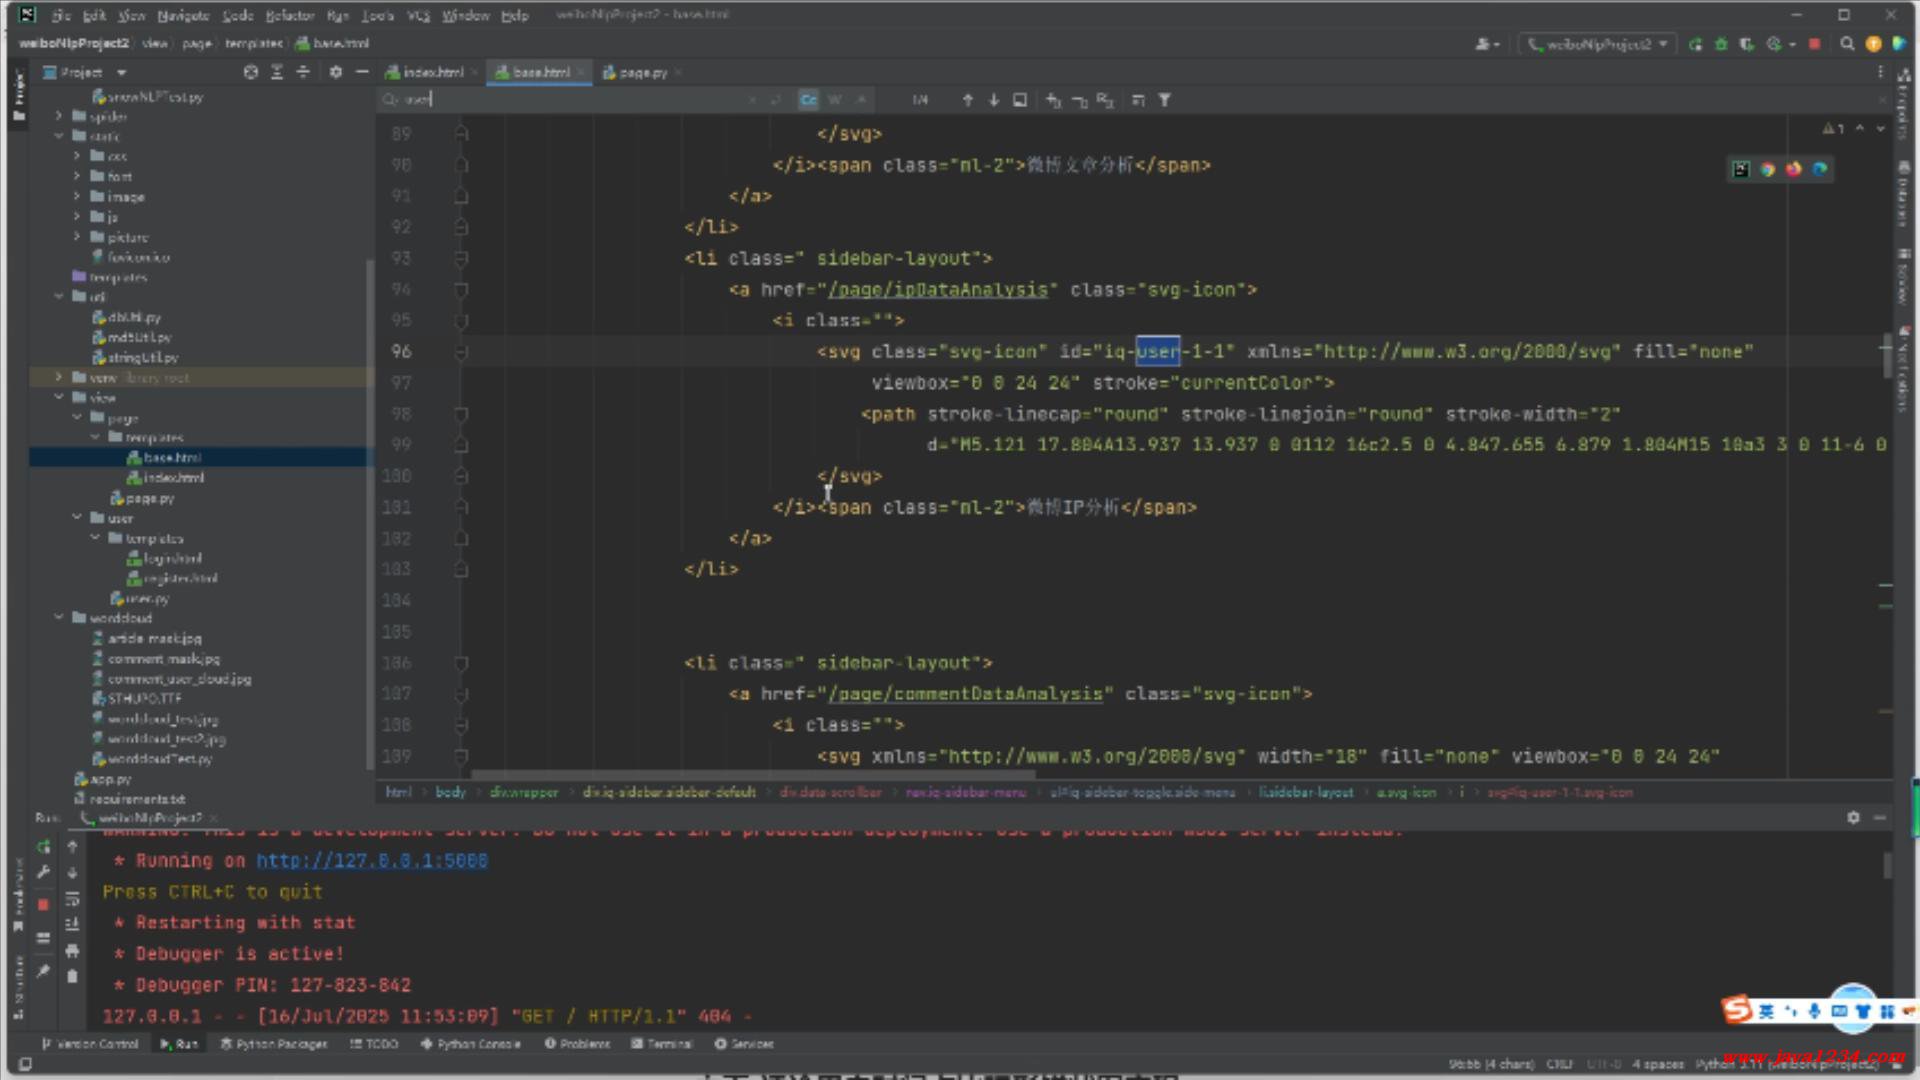Collapse the wordcloud folder in tree

(59, 618)
